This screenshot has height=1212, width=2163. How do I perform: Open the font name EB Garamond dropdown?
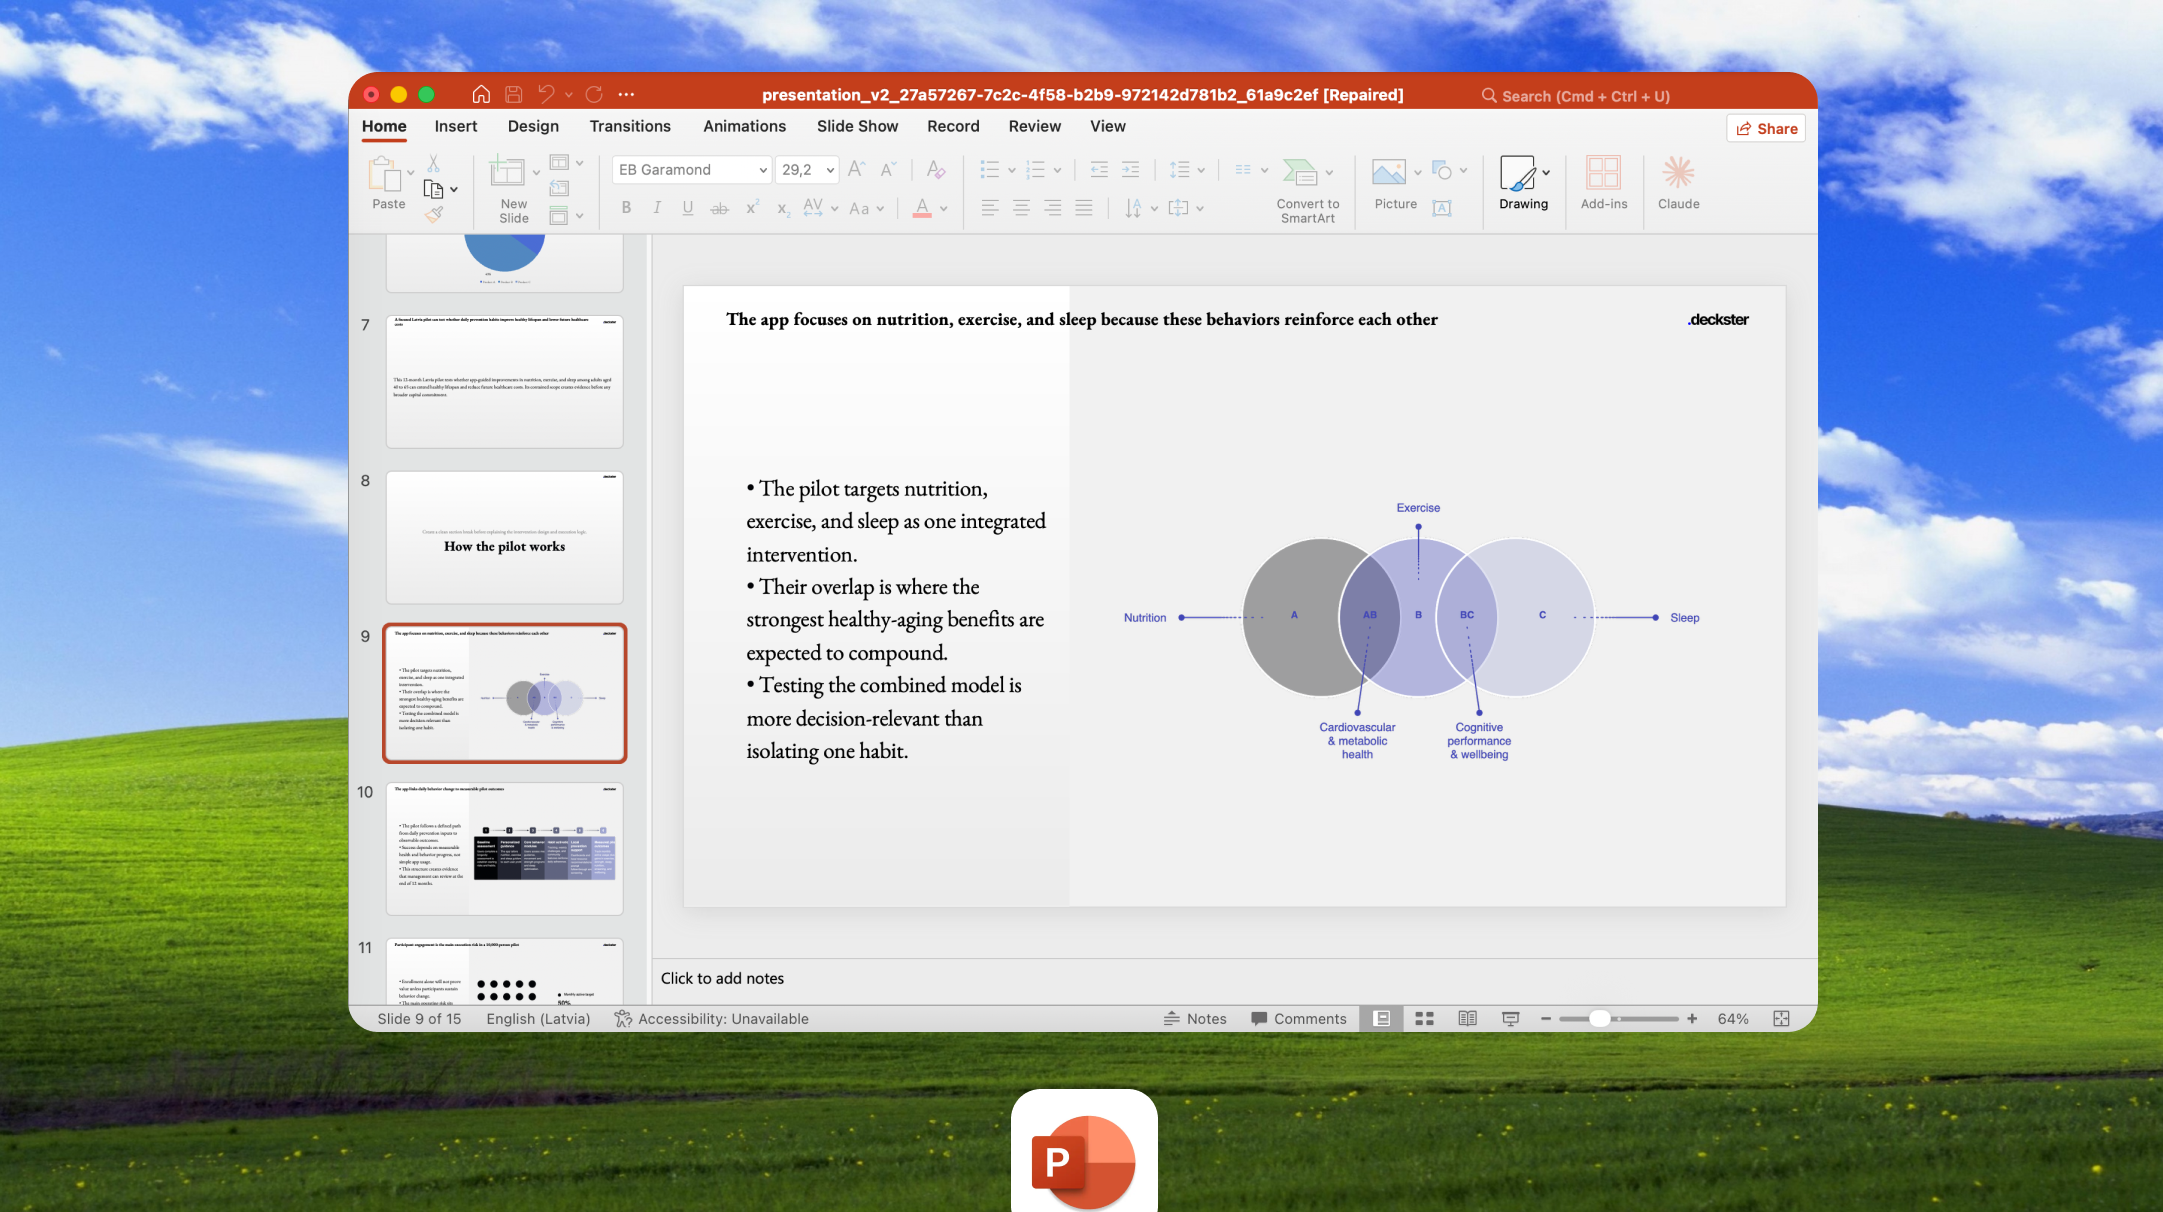[762, 170]
